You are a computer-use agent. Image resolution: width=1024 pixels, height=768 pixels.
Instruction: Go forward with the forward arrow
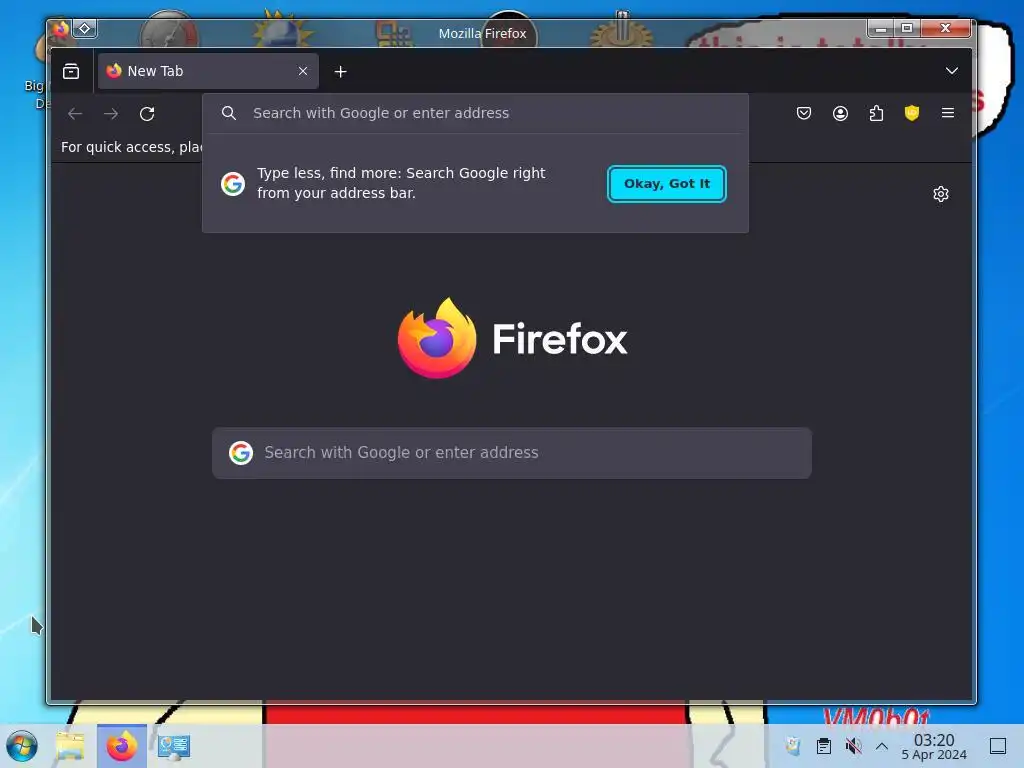coord(111,114)
